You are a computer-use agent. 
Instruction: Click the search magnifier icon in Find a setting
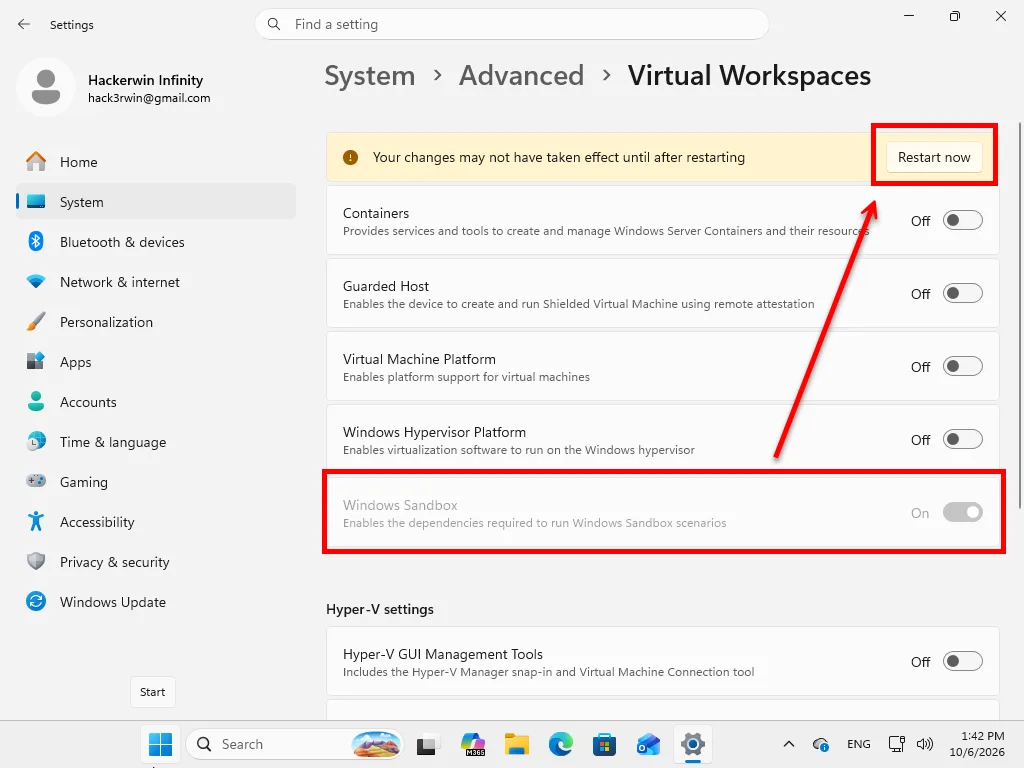click(274, 24)
